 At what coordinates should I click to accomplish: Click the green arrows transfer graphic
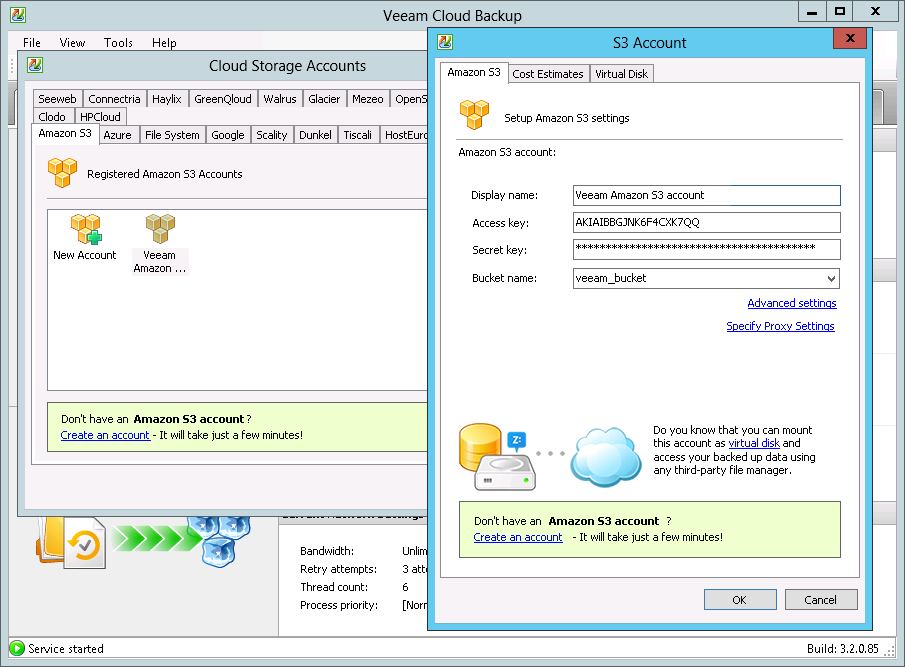pos(156,538)
